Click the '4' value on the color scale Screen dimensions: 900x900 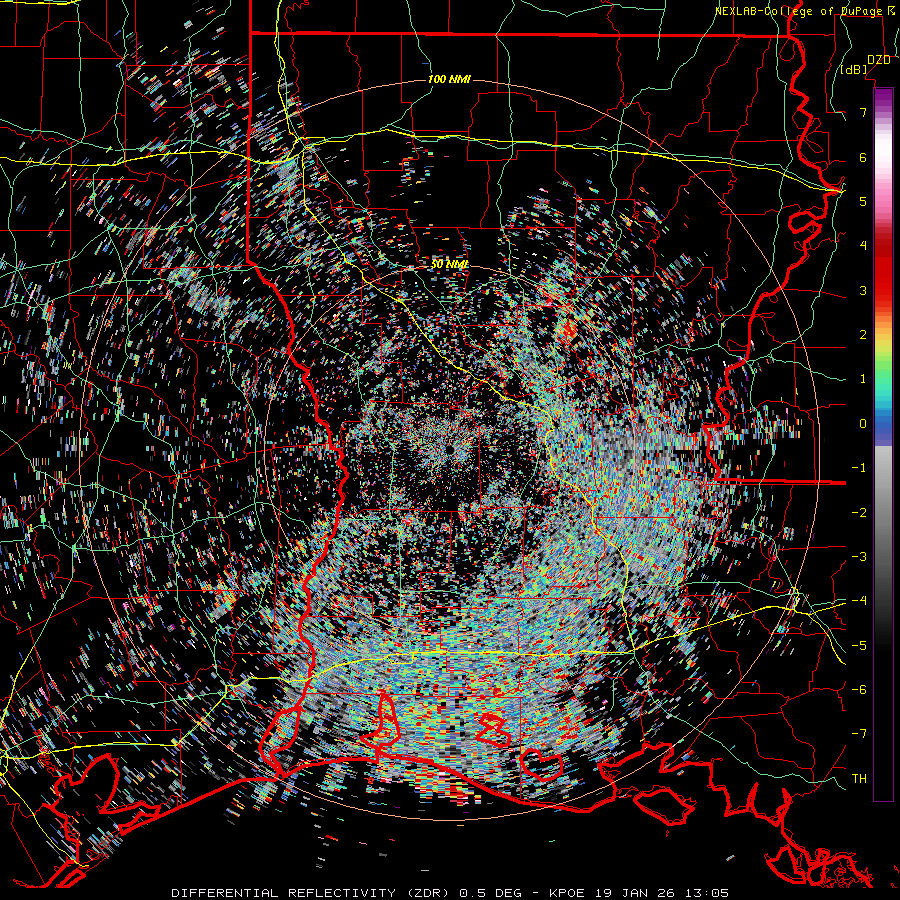[x=863, y=246]
